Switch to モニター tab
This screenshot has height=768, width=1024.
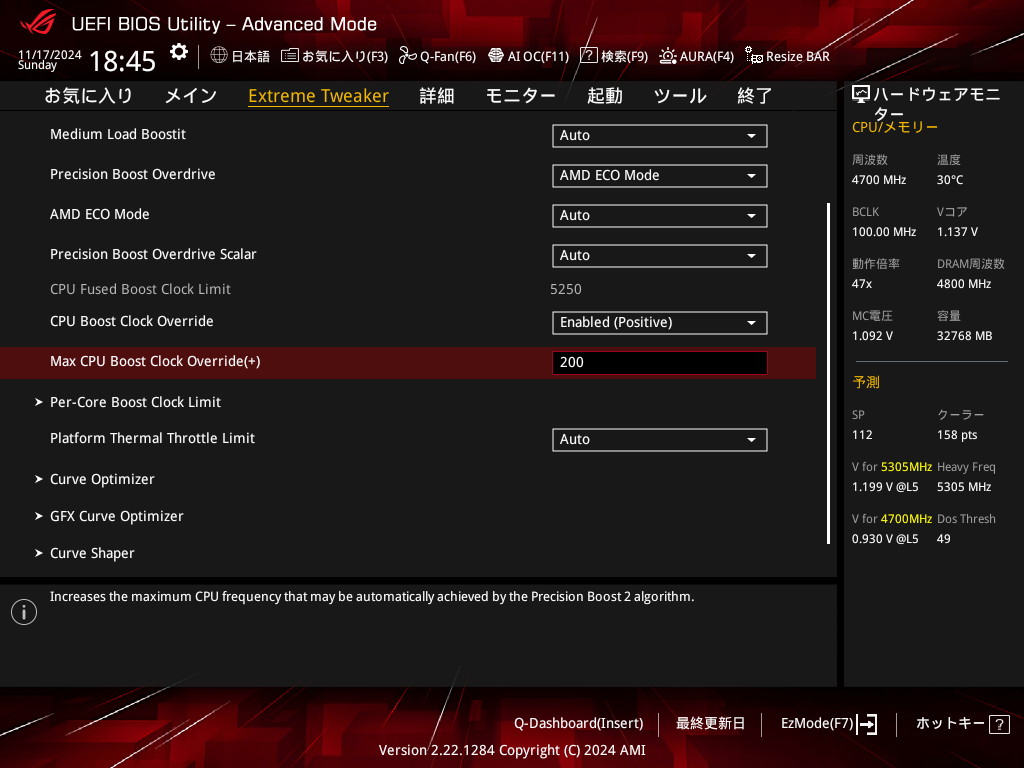520,96
